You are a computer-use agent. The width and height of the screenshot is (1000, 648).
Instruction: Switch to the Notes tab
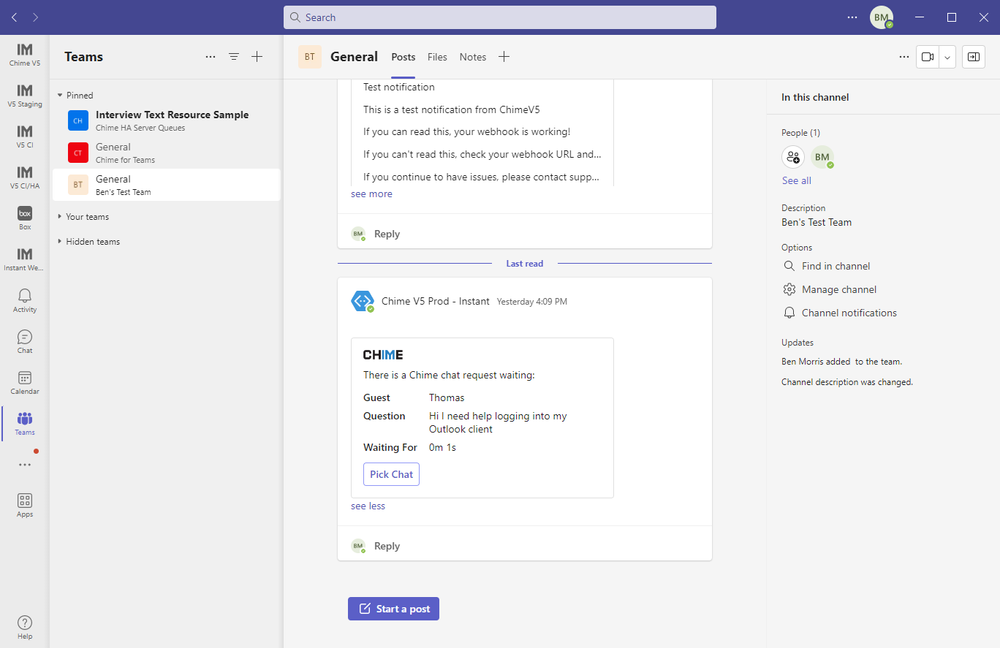(x=473, y=57)
